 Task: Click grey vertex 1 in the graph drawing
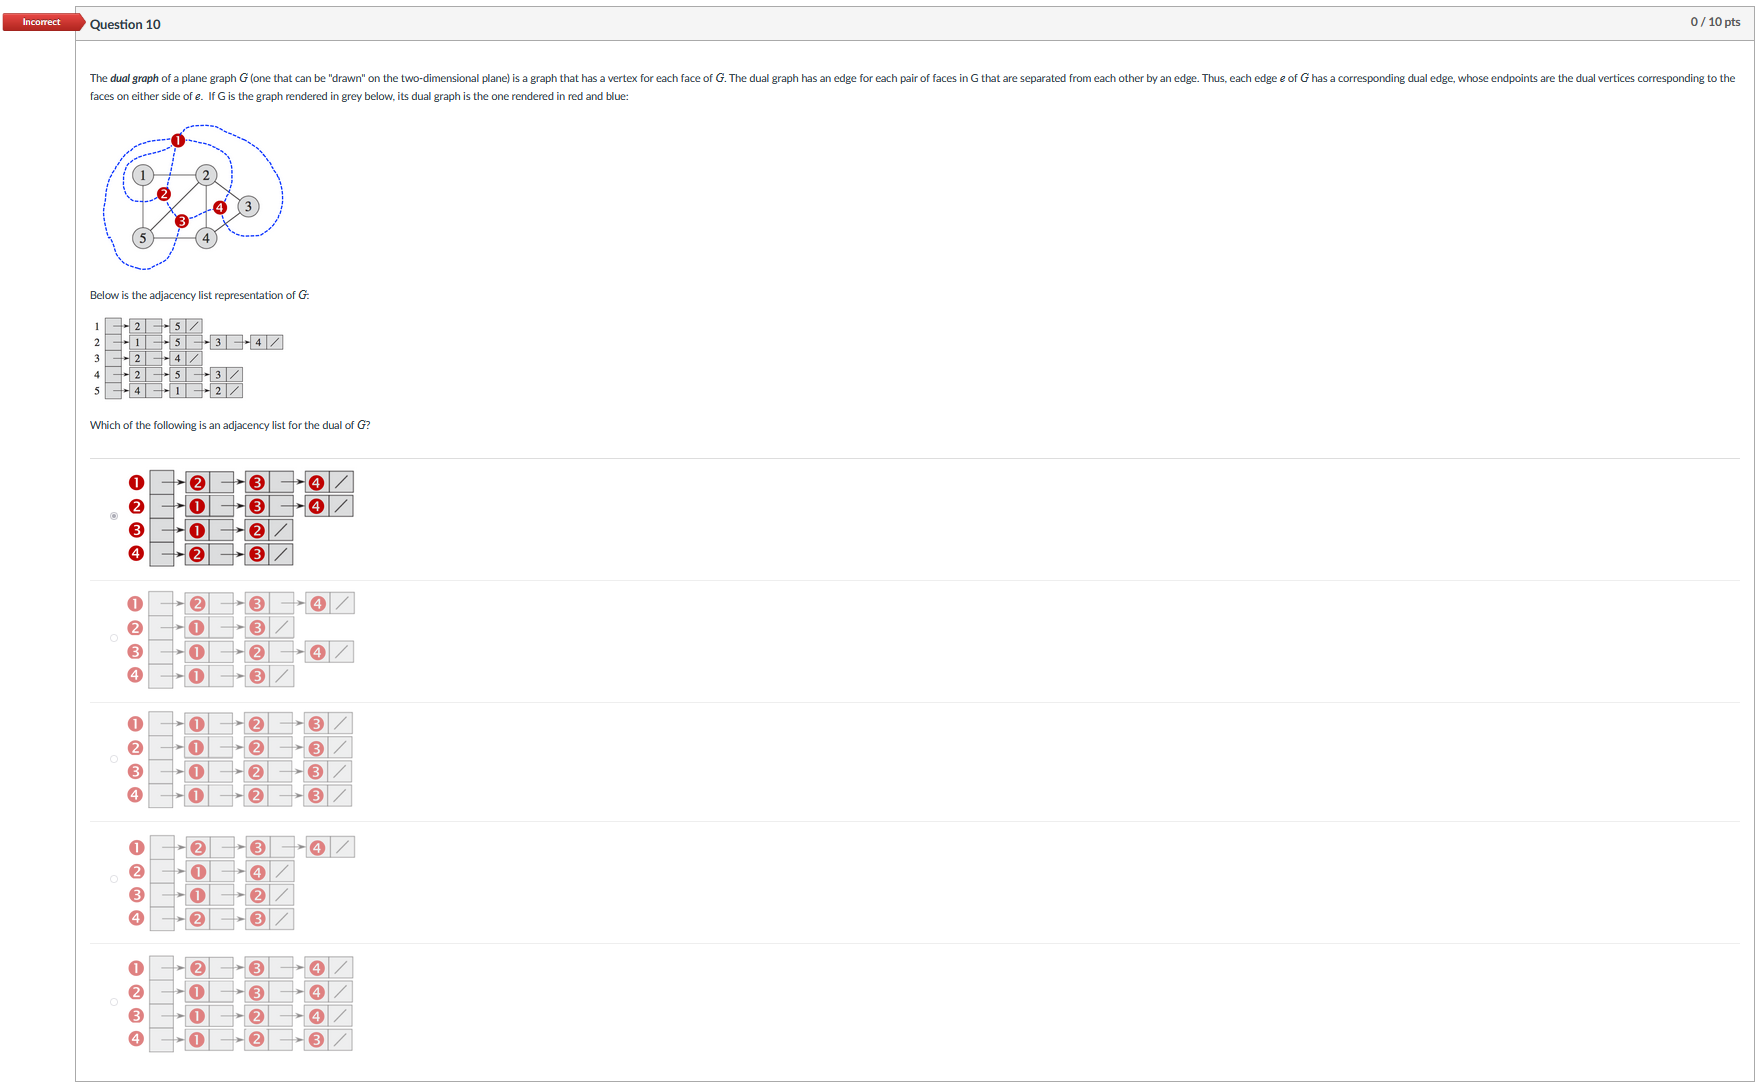pyautogui.click(x=143, y=175)
